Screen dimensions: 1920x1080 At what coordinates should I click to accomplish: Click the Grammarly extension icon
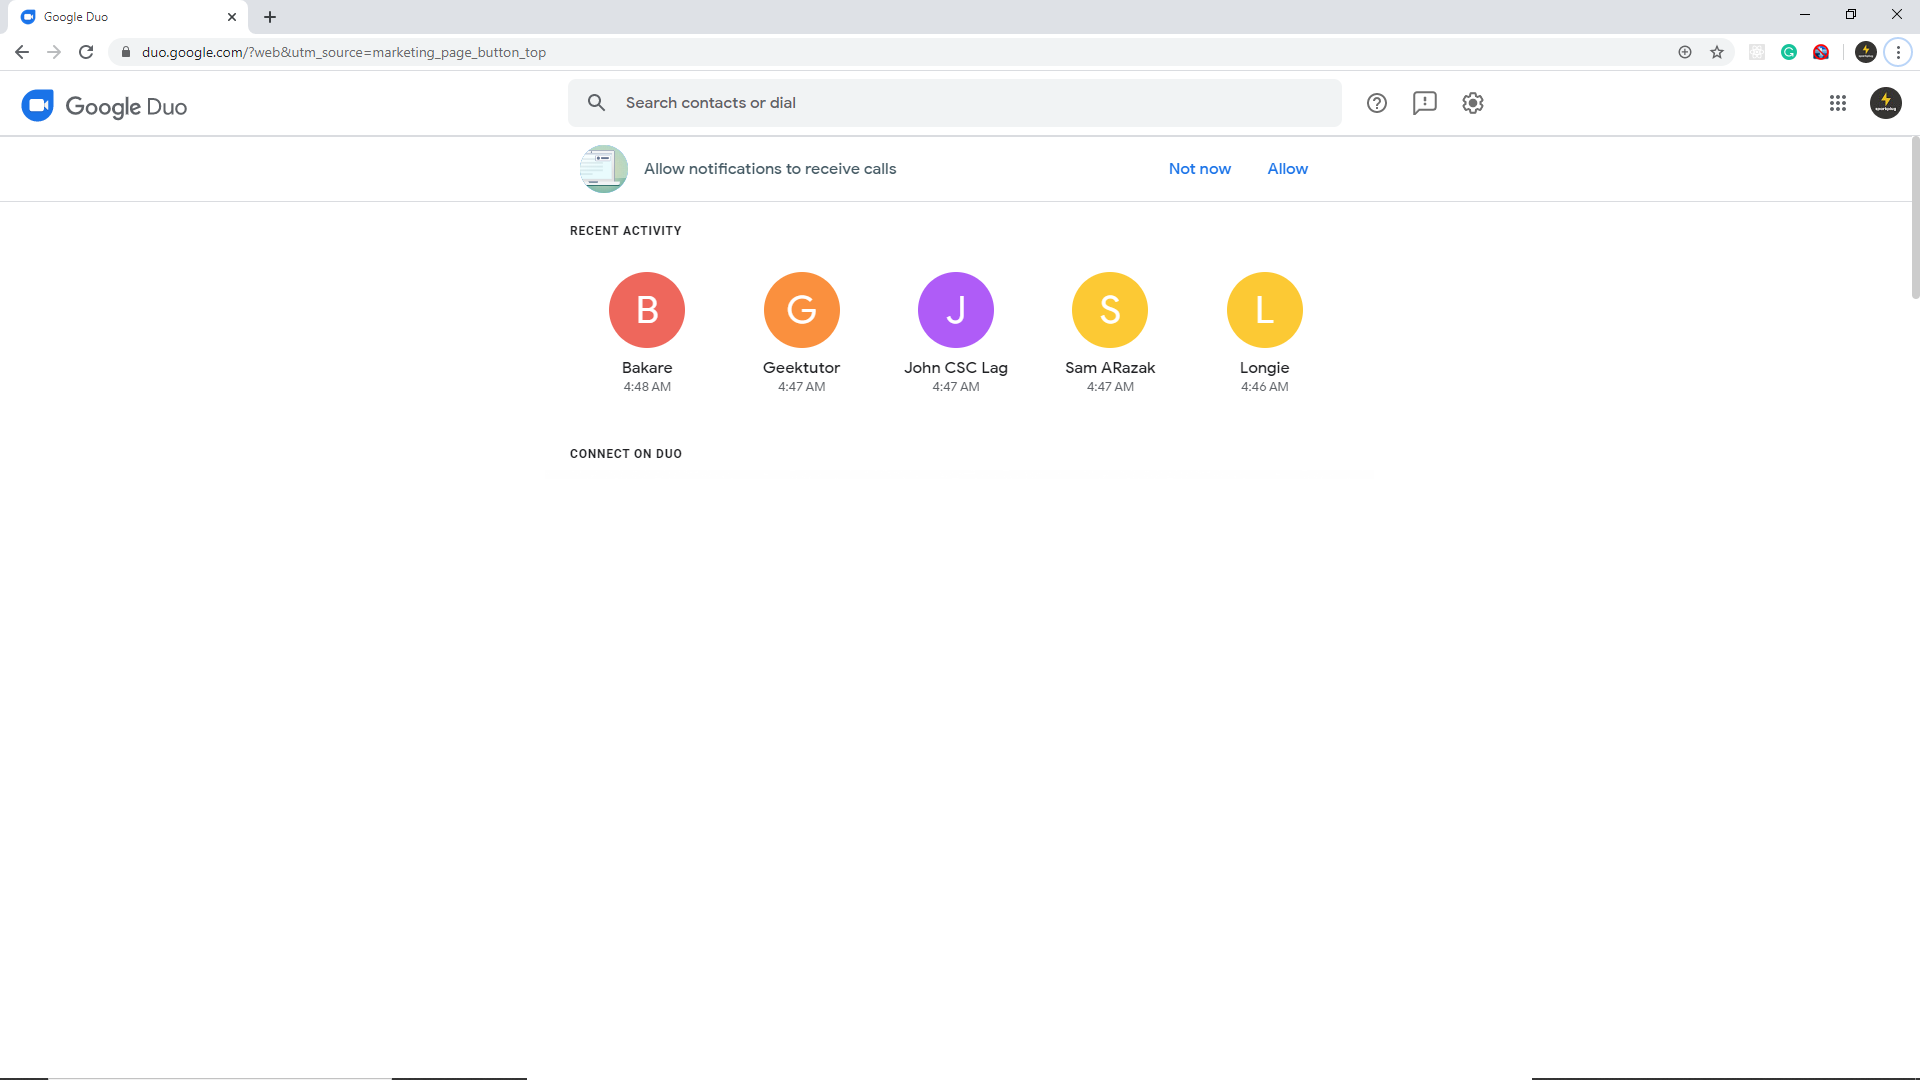coord(1789,52)
